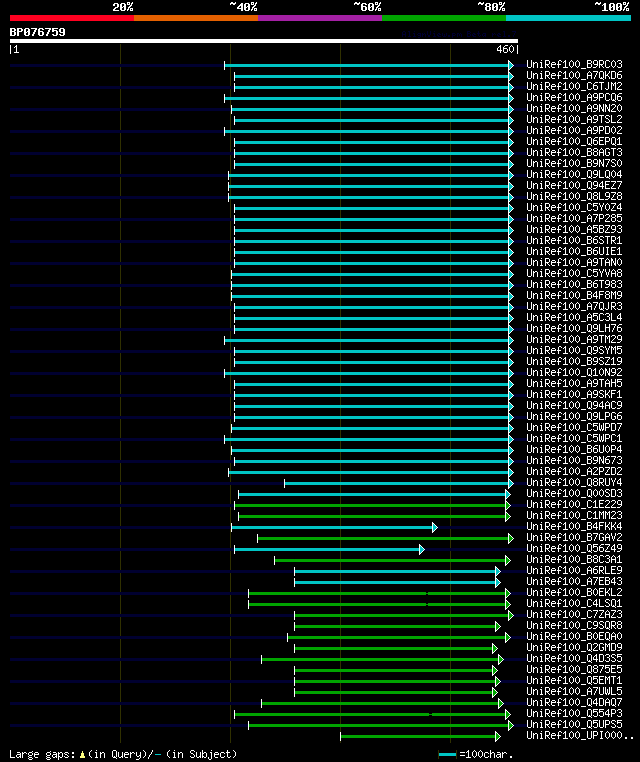Select the UniRef100_B9N673 label
This screenshot has height=762, width=640.
(574, 460)
